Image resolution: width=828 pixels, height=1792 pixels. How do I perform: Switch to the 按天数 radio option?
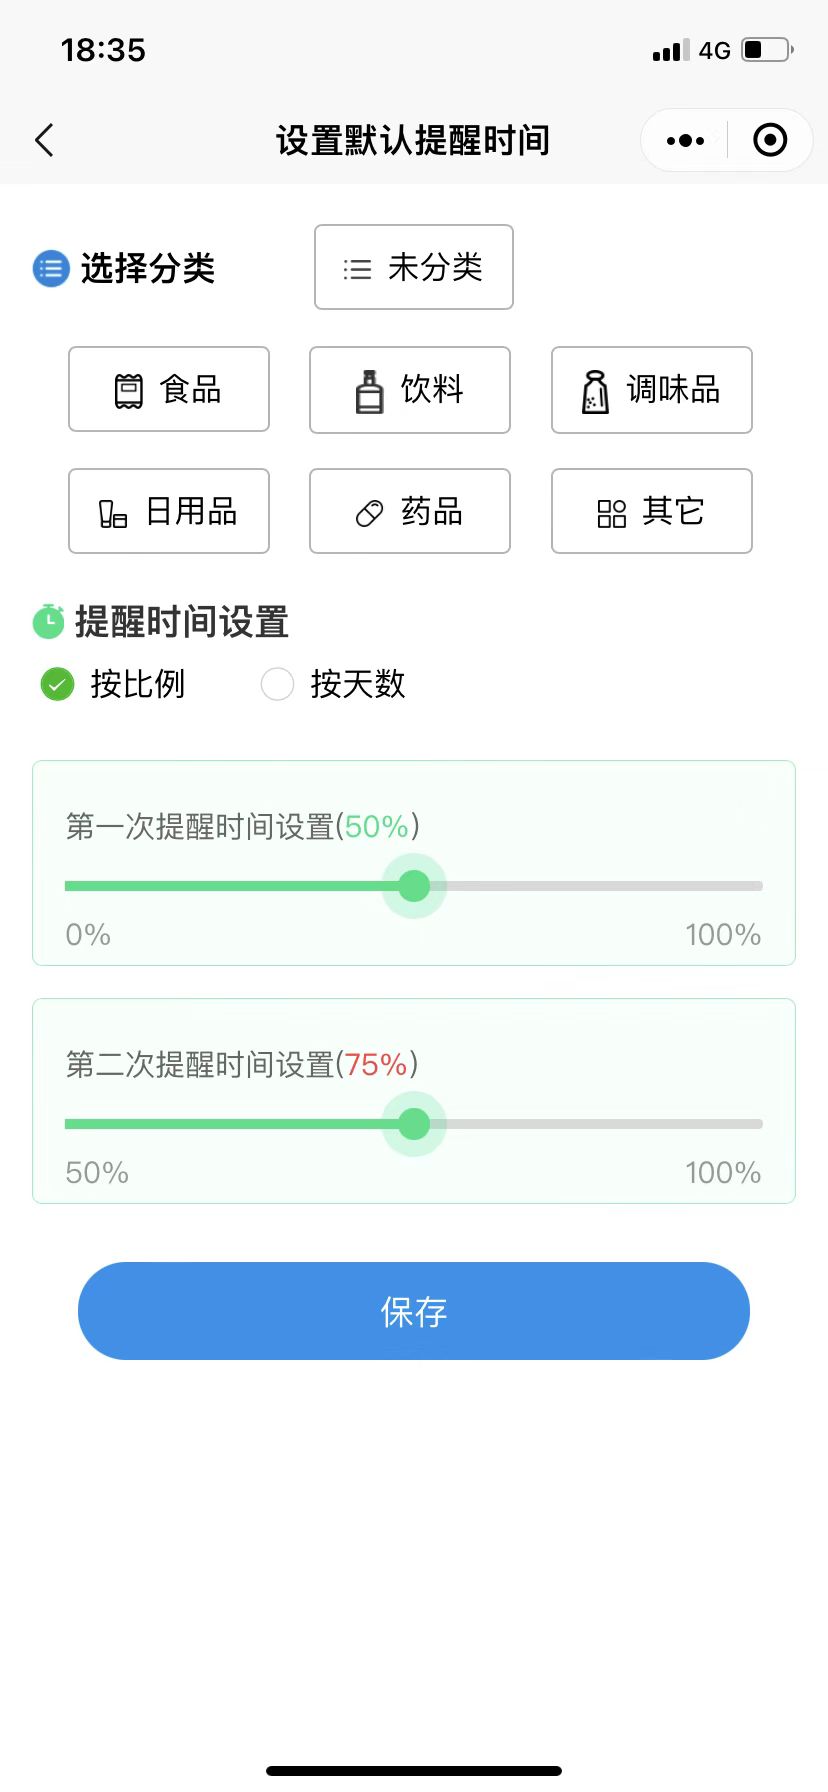point(277,685)
